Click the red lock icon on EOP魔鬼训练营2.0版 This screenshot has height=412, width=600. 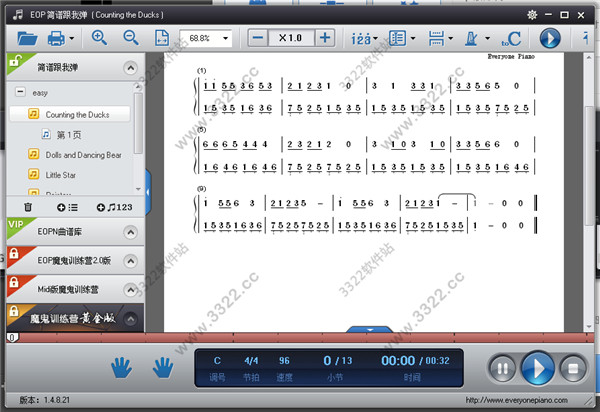14,253
